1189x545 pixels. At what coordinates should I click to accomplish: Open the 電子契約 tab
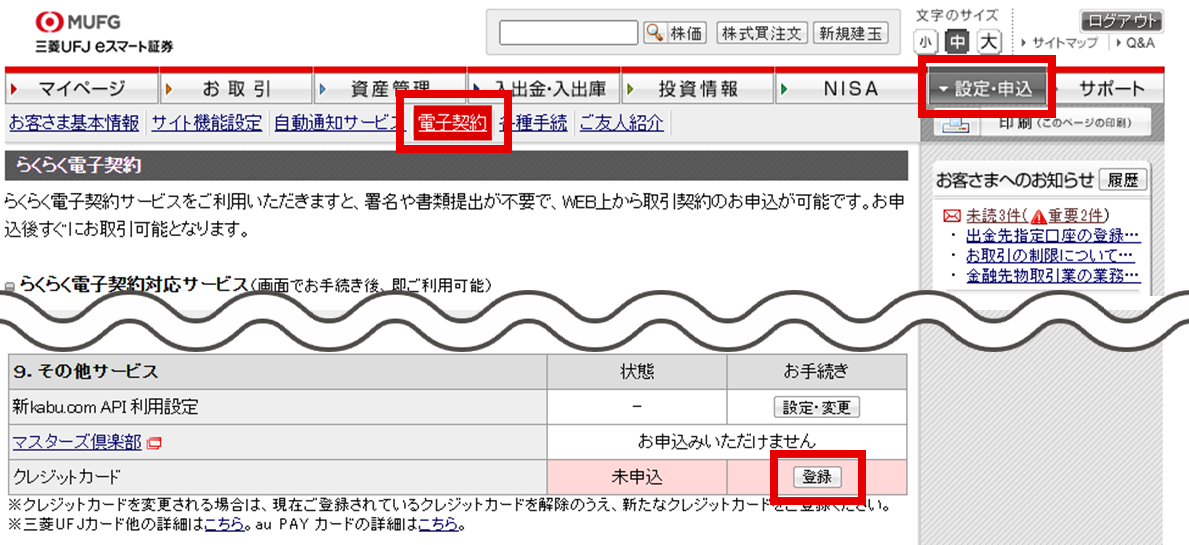pyautogui.click(x=452, y=123)
